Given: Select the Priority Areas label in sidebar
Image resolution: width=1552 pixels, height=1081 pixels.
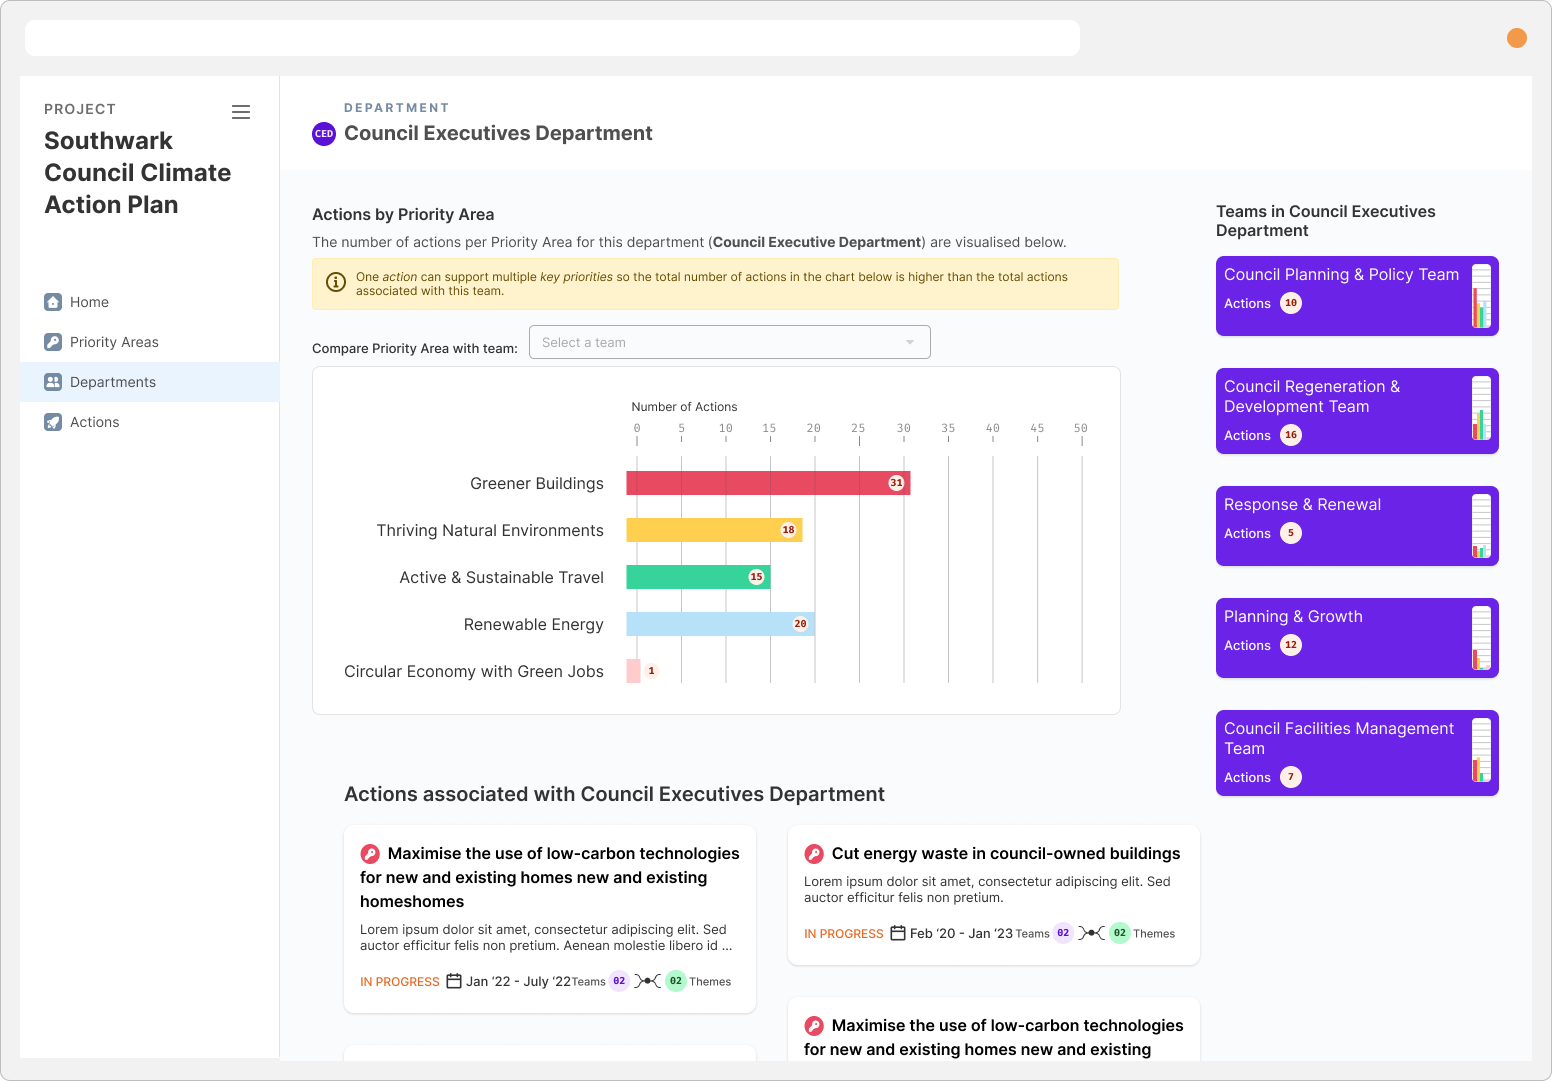Looking at the screenshot, I should point(114,342).
